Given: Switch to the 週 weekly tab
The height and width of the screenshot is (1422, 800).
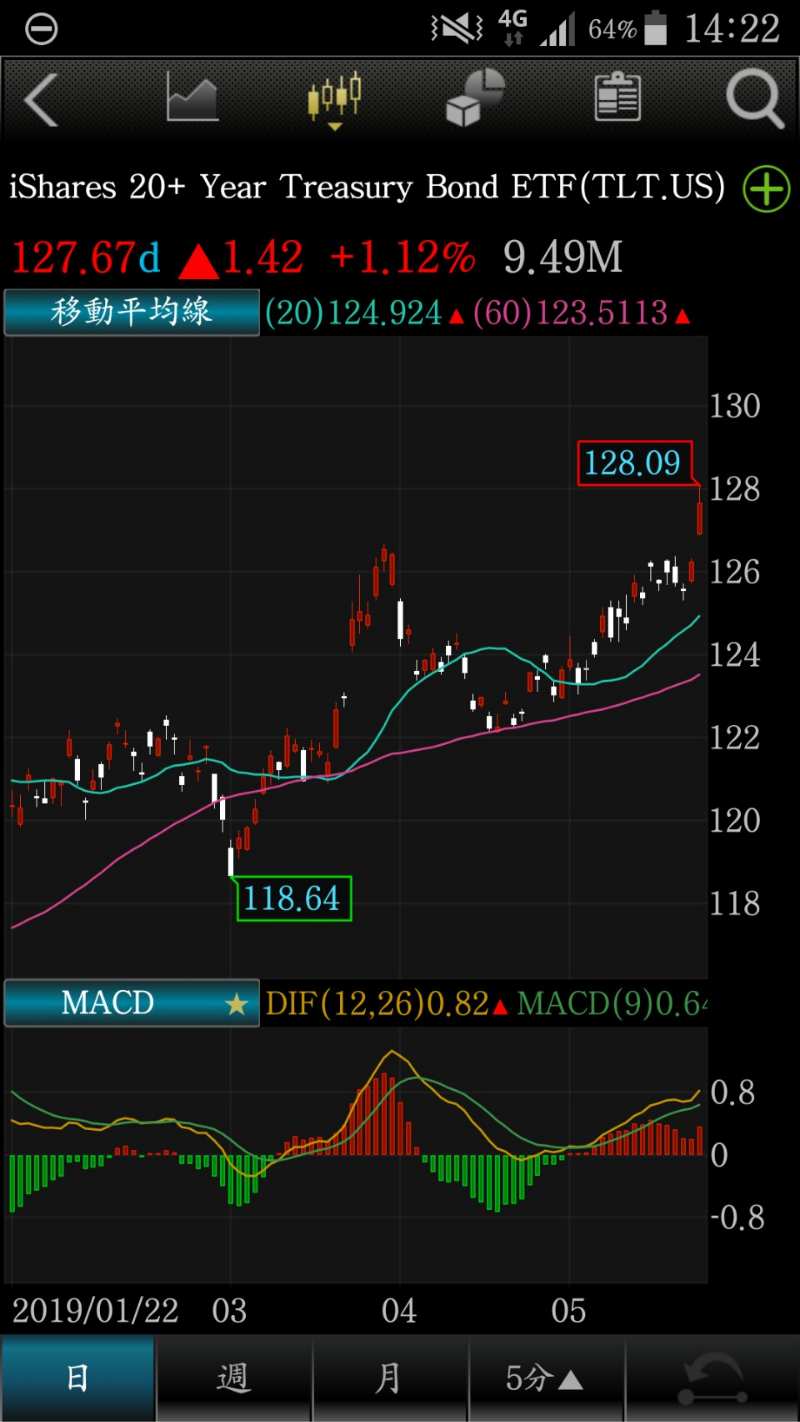Looking at the screenshot, I should click(x=234, y=1379).
